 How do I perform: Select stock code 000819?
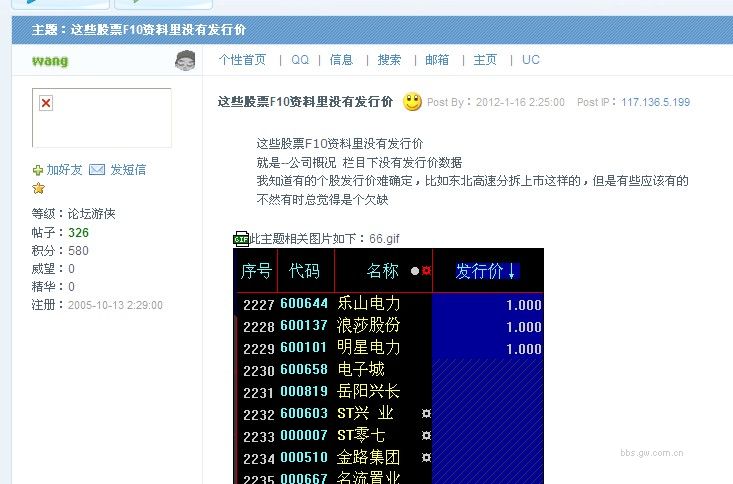point(304,391)
